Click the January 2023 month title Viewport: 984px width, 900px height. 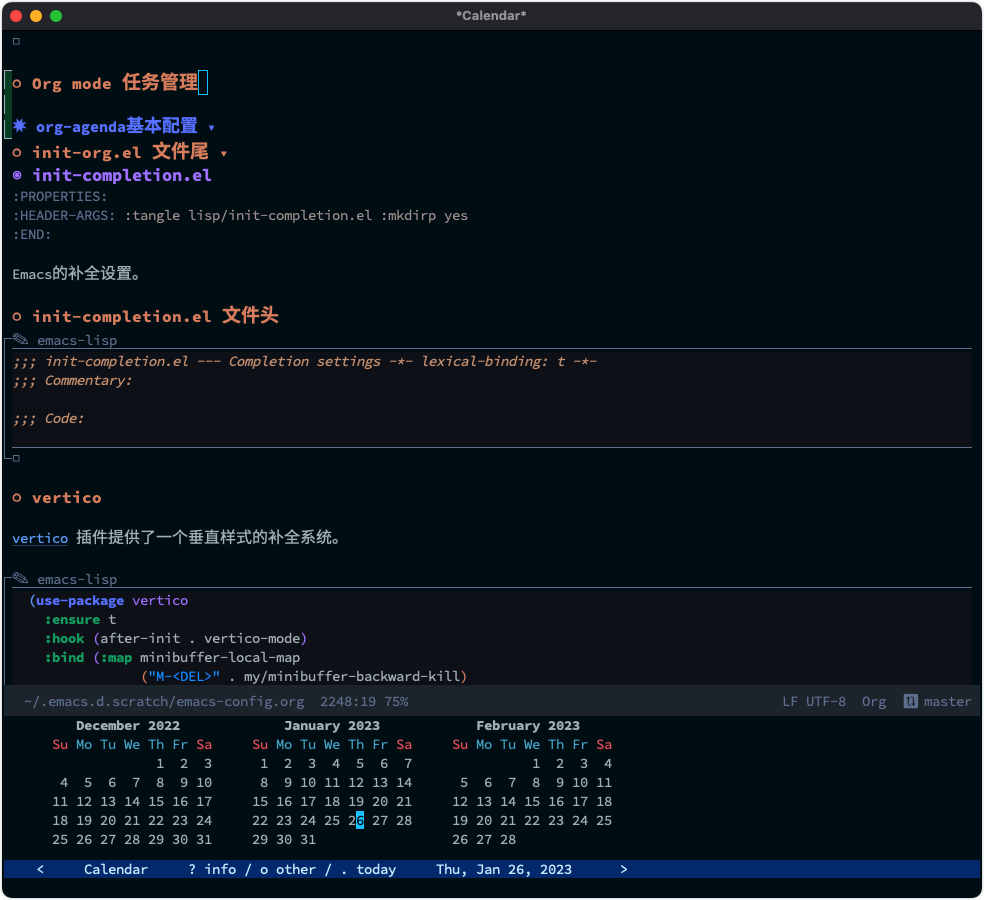click(x=331, y=726)
